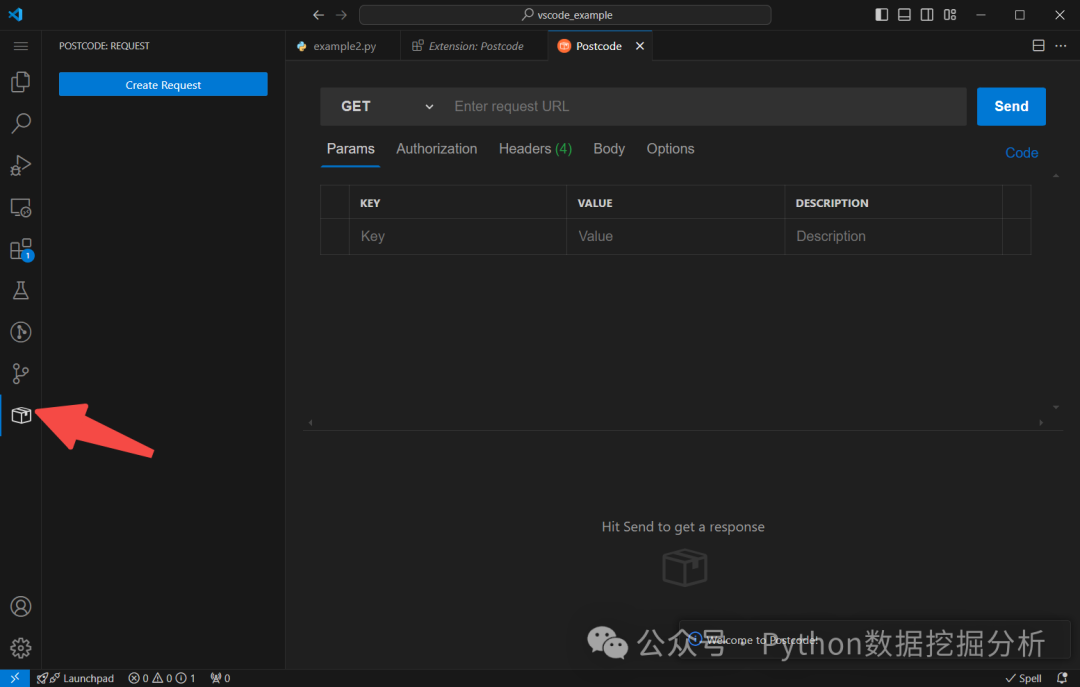Click the ports forwarded status item
1080x687 pixels.
220,678
